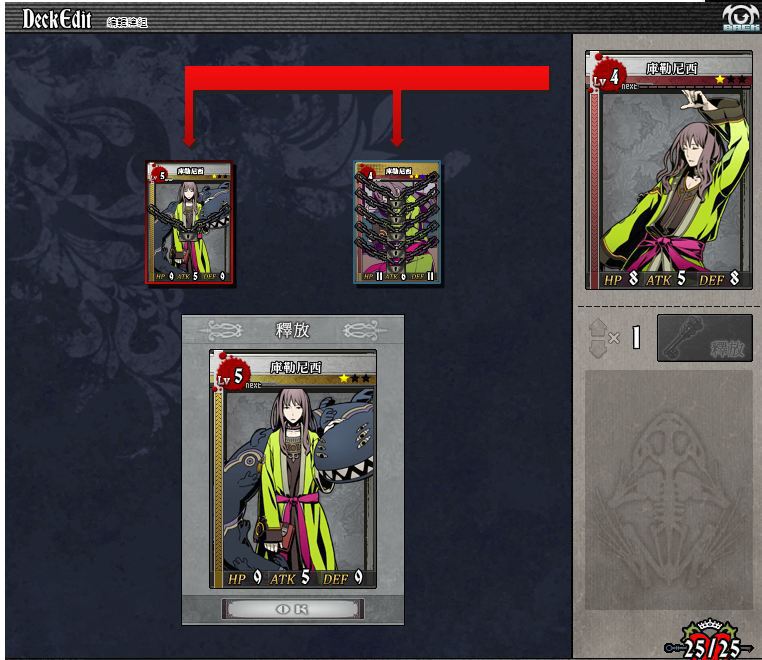Viewport: 762px width, 660px height.
Task: Increase quantity with the up arrow
Action: click(x=598, y=327)
